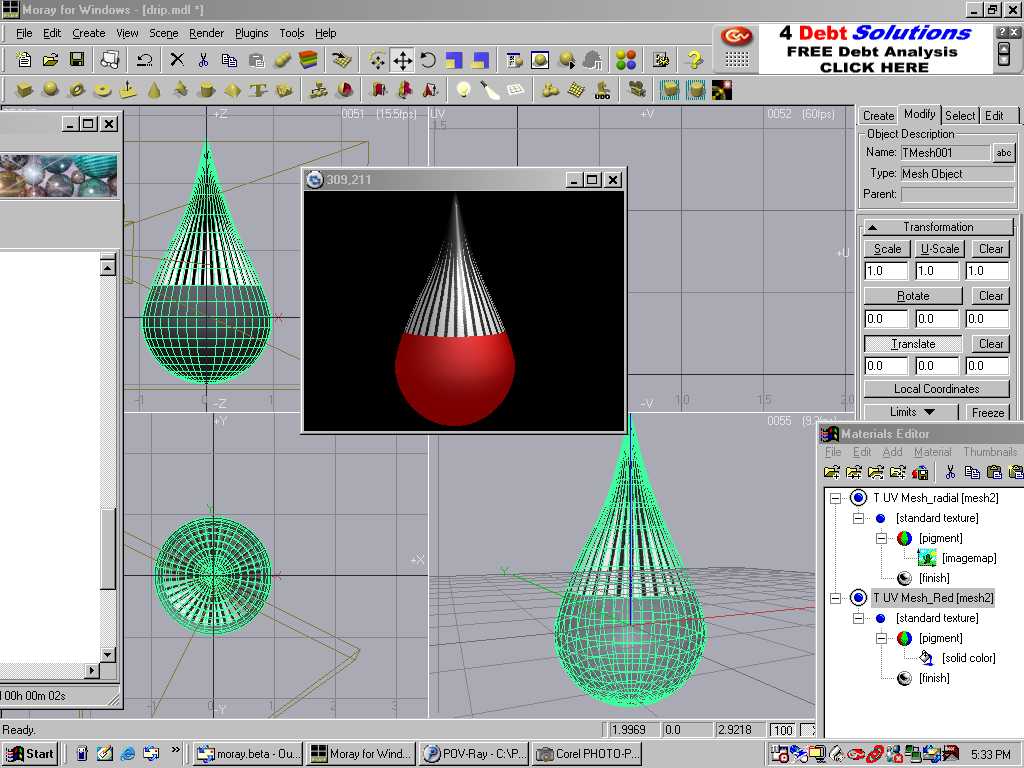Click the yellow question mark Help icon
The image size is (1024, 768).
click(x=694, y=60)
